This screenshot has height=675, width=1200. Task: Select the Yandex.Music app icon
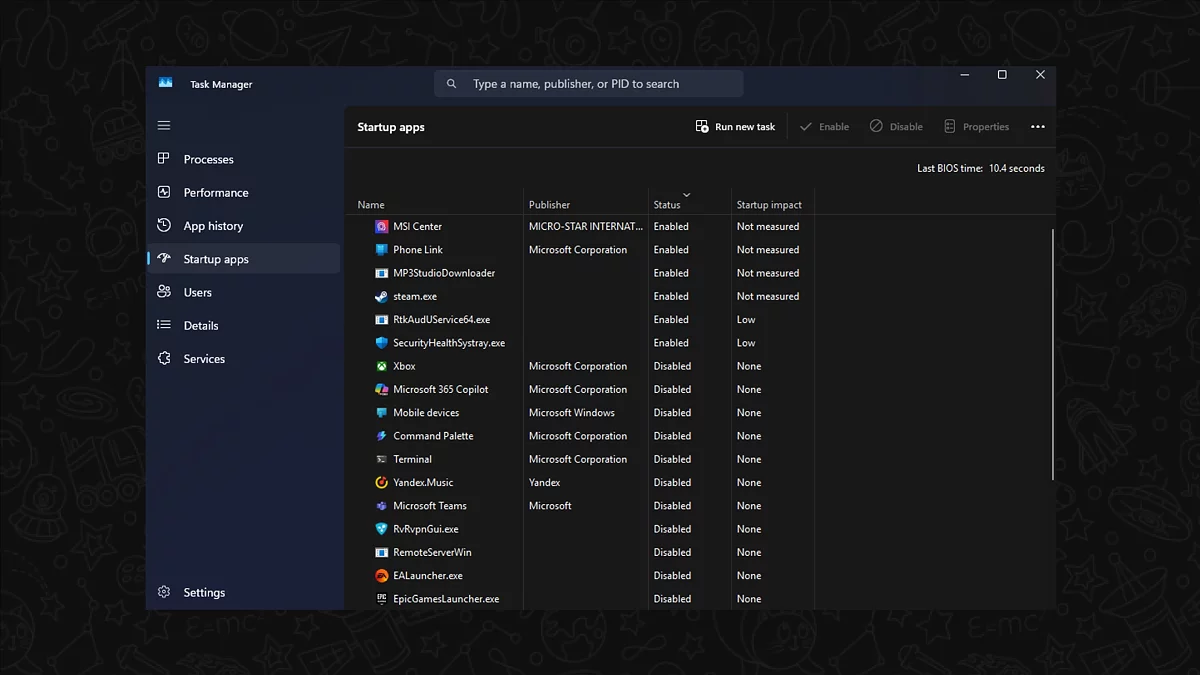pos(381,483)
